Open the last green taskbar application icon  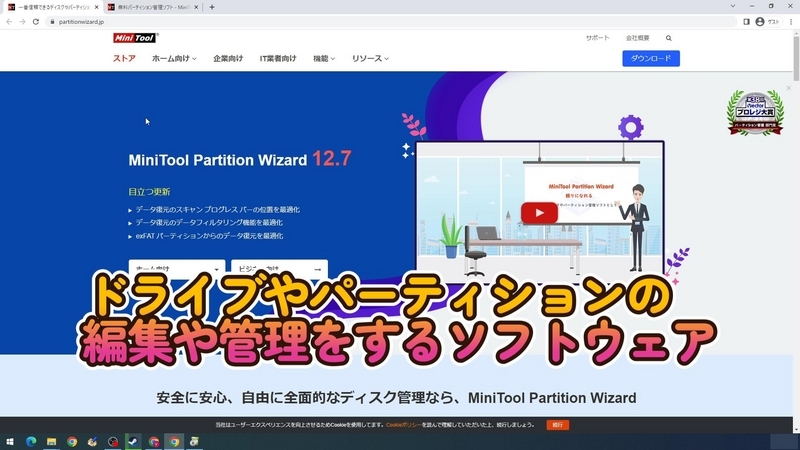coord(194,442)
